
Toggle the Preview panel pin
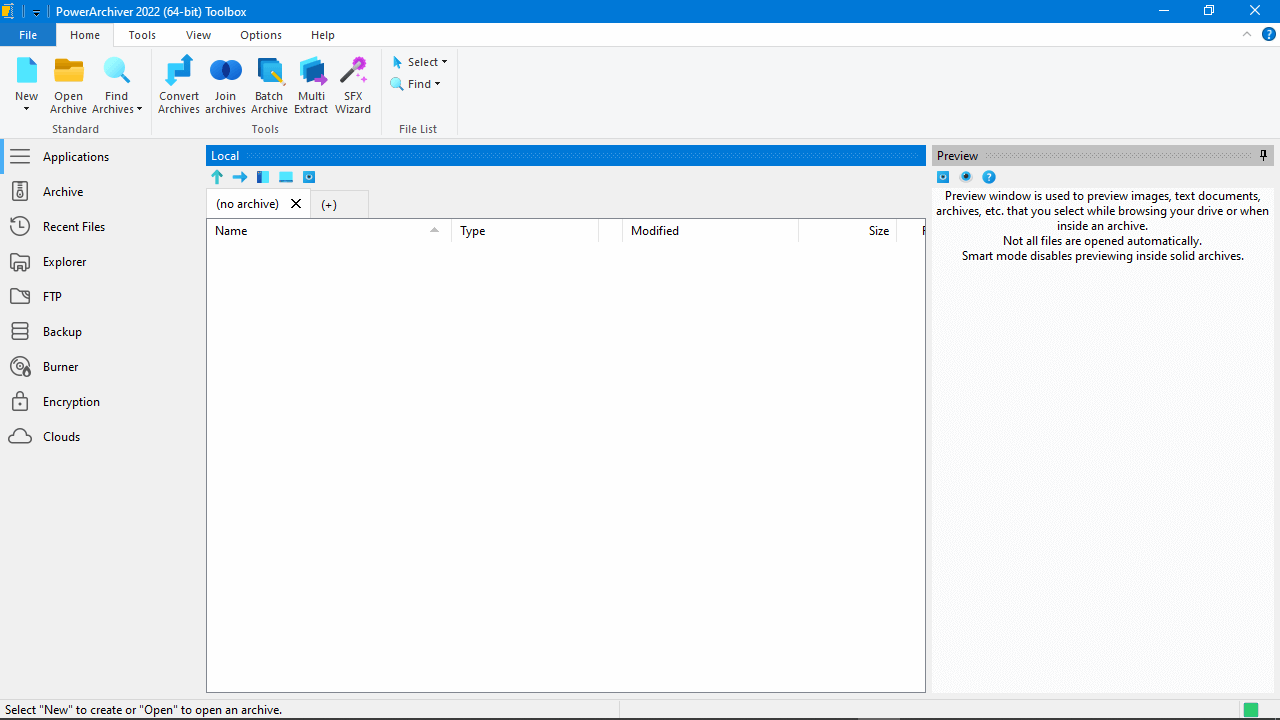click(1263, 155)
